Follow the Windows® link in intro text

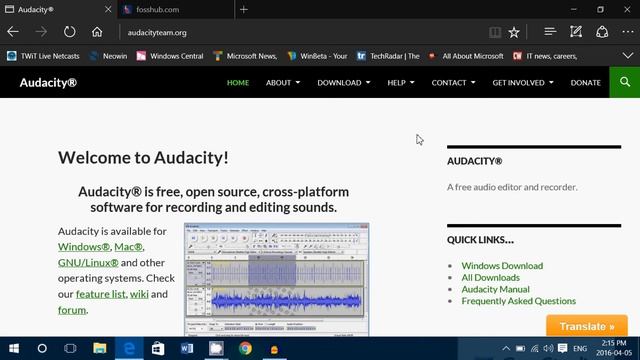(x=84, y=247)
